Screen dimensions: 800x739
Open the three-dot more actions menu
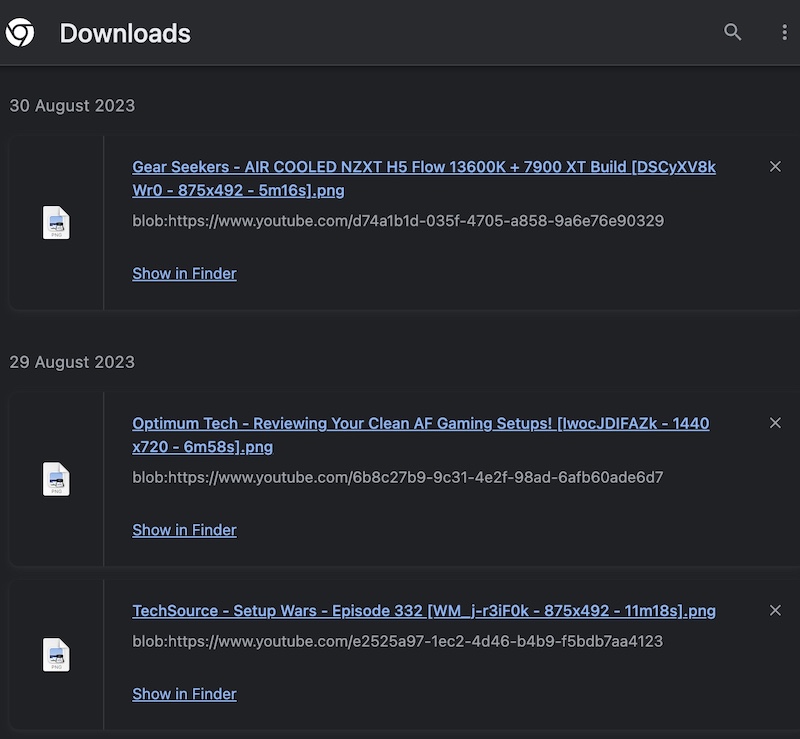tap(784, 32)
